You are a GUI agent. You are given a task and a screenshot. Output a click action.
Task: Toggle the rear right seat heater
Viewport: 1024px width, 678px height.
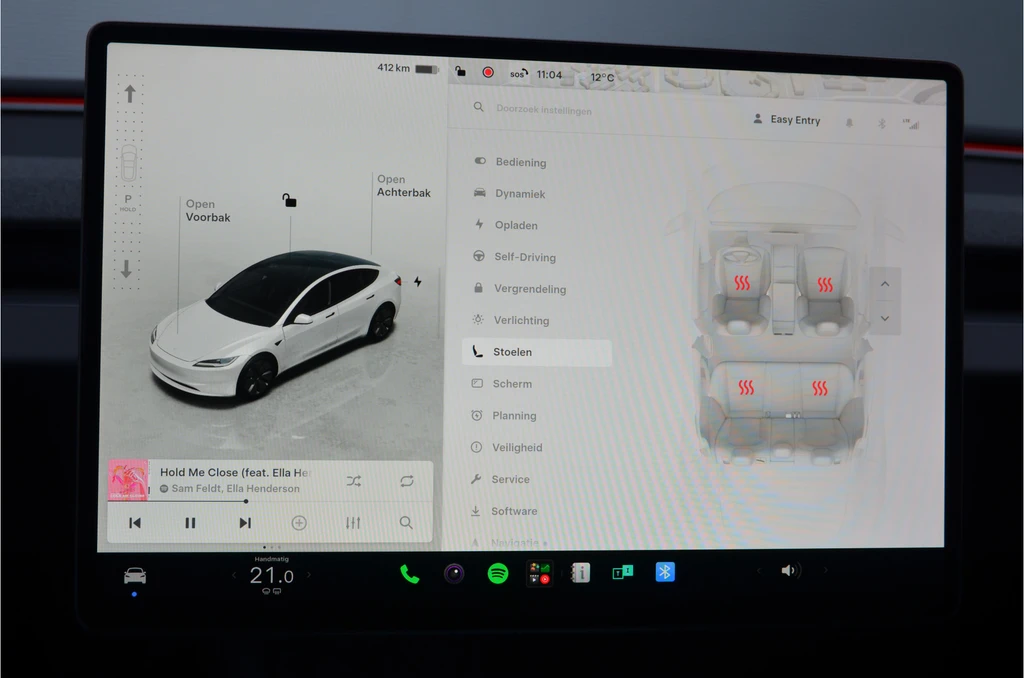(820, 389)
